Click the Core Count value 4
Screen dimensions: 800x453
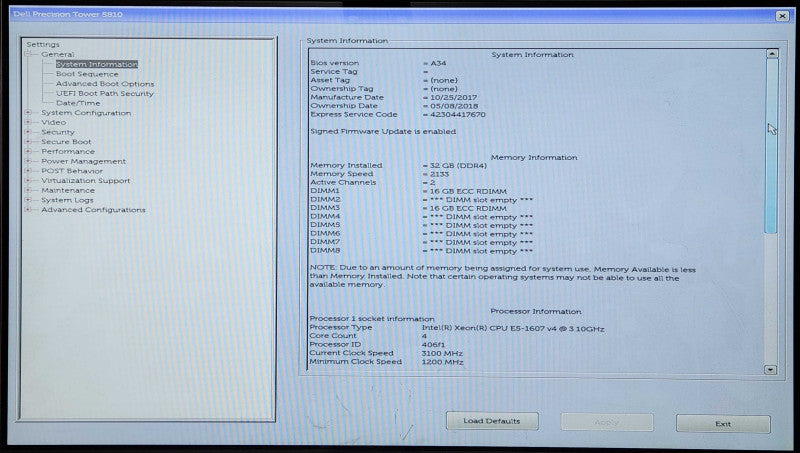click(x=424, y=336)
